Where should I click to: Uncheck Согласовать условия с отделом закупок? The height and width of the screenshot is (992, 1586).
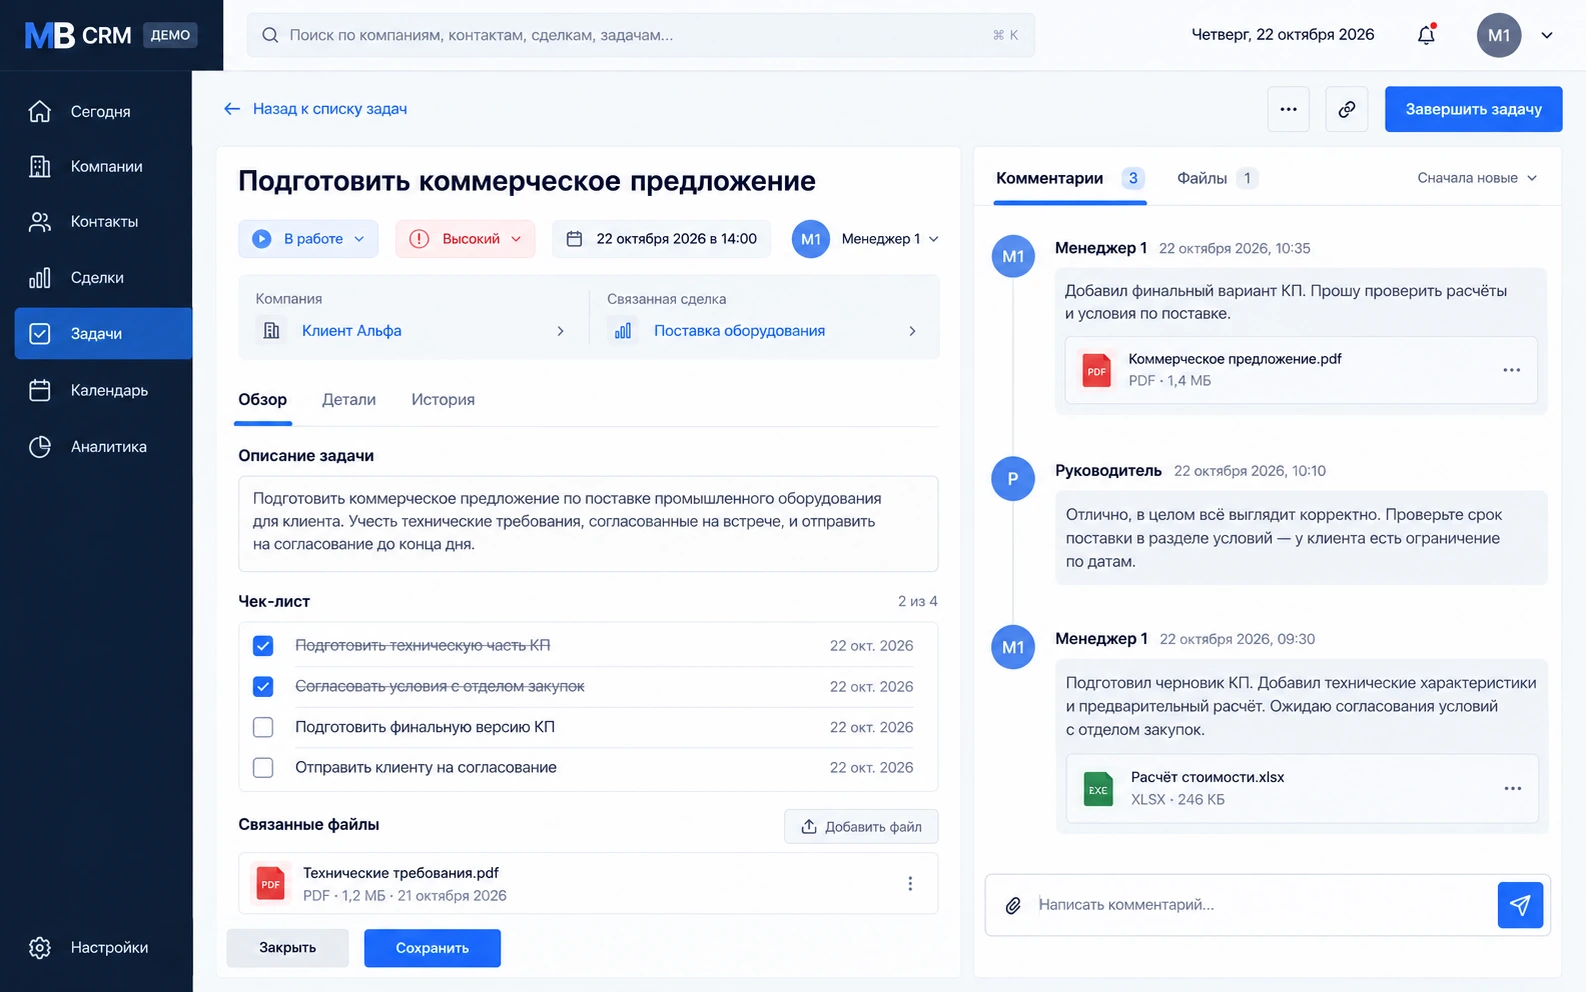[x=263, y=687]
